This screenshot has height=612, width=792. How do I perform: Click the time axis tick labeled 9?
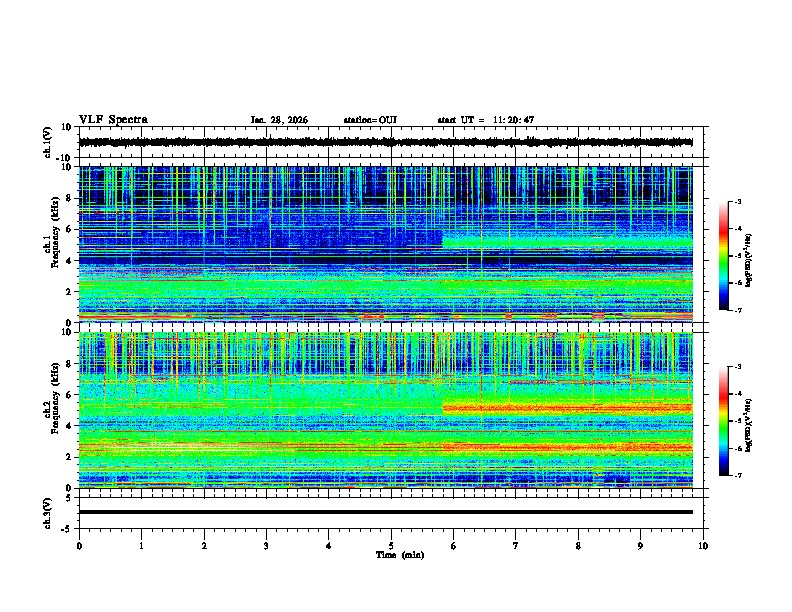pos(640,546)
